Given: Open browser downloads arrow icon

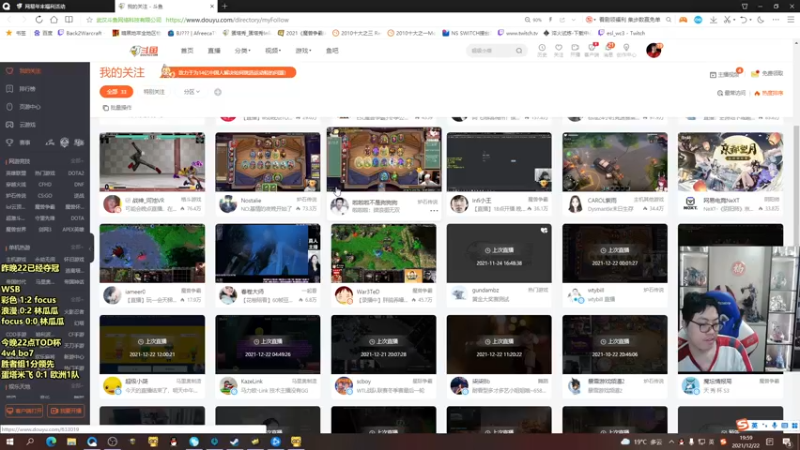Looking at the screenshot, I should coord(713,19).
